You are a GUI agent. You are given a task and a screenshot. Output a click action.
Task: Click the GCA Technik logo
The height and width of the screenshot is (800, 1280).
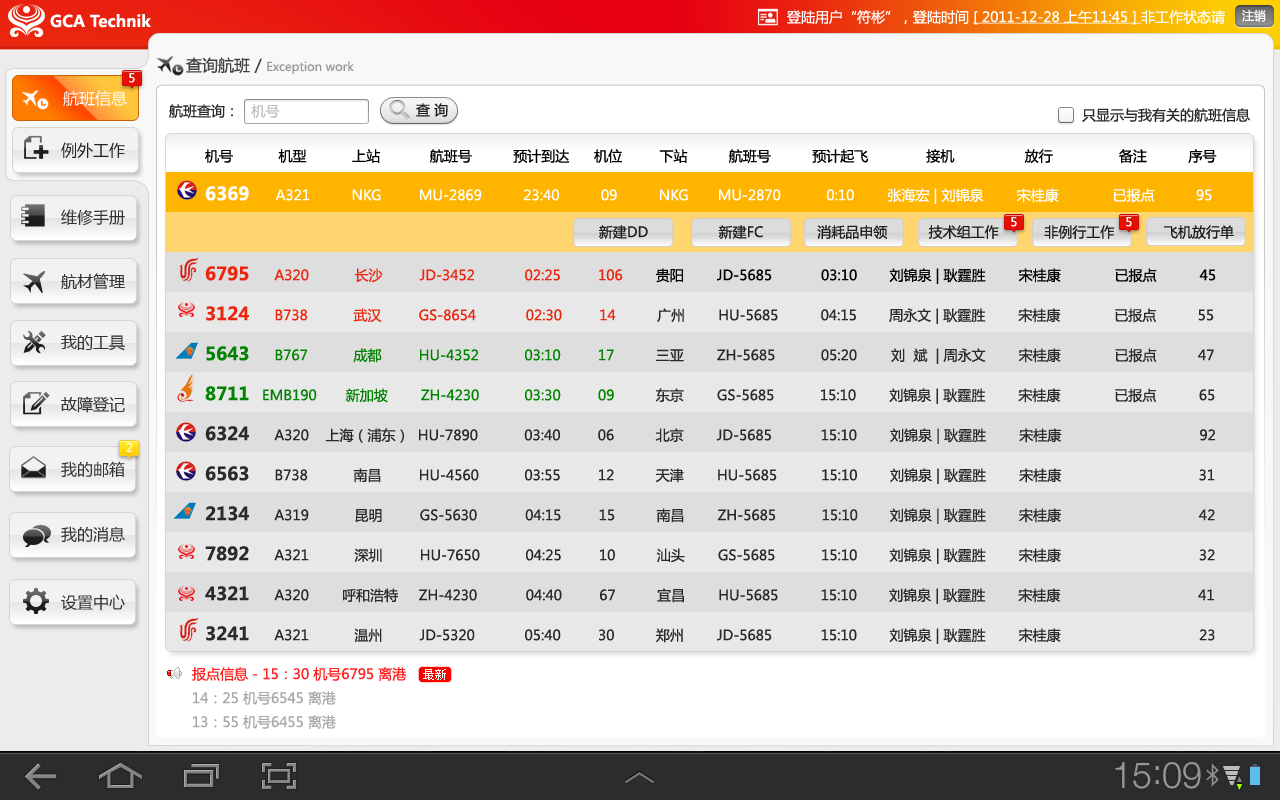[x=80, y=20]
